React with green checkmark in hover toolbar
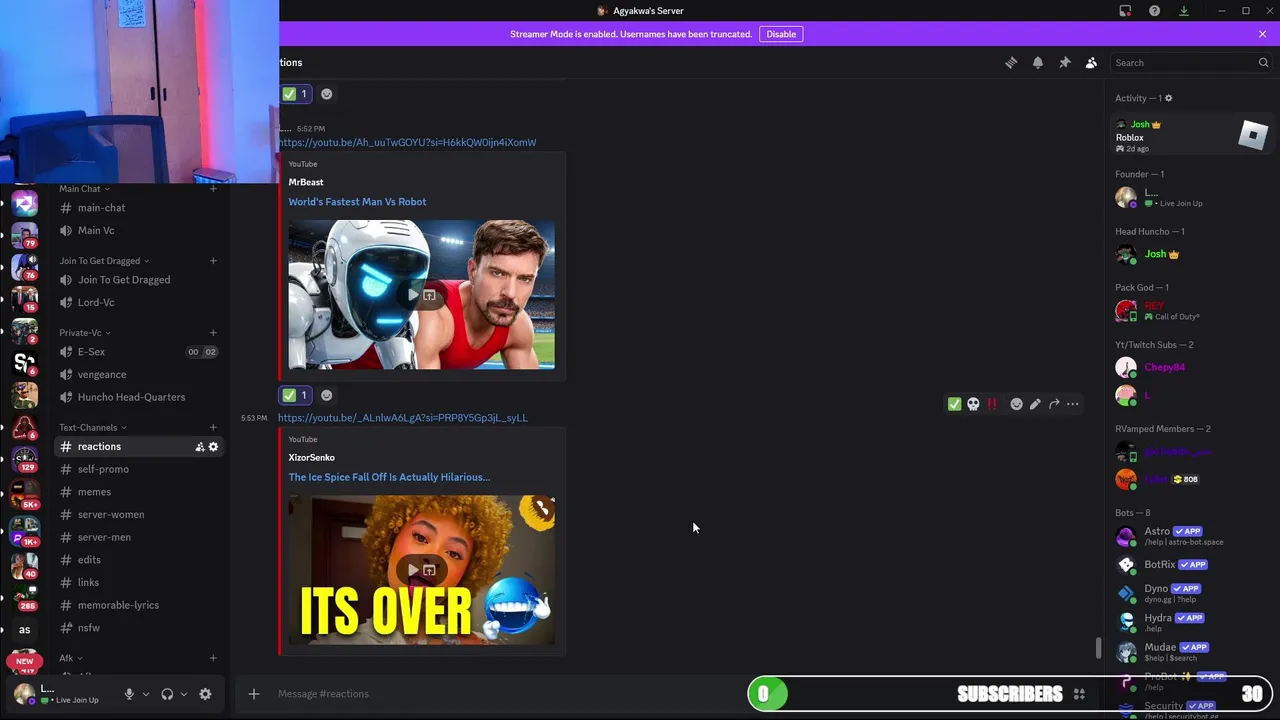 click(954, 404)
